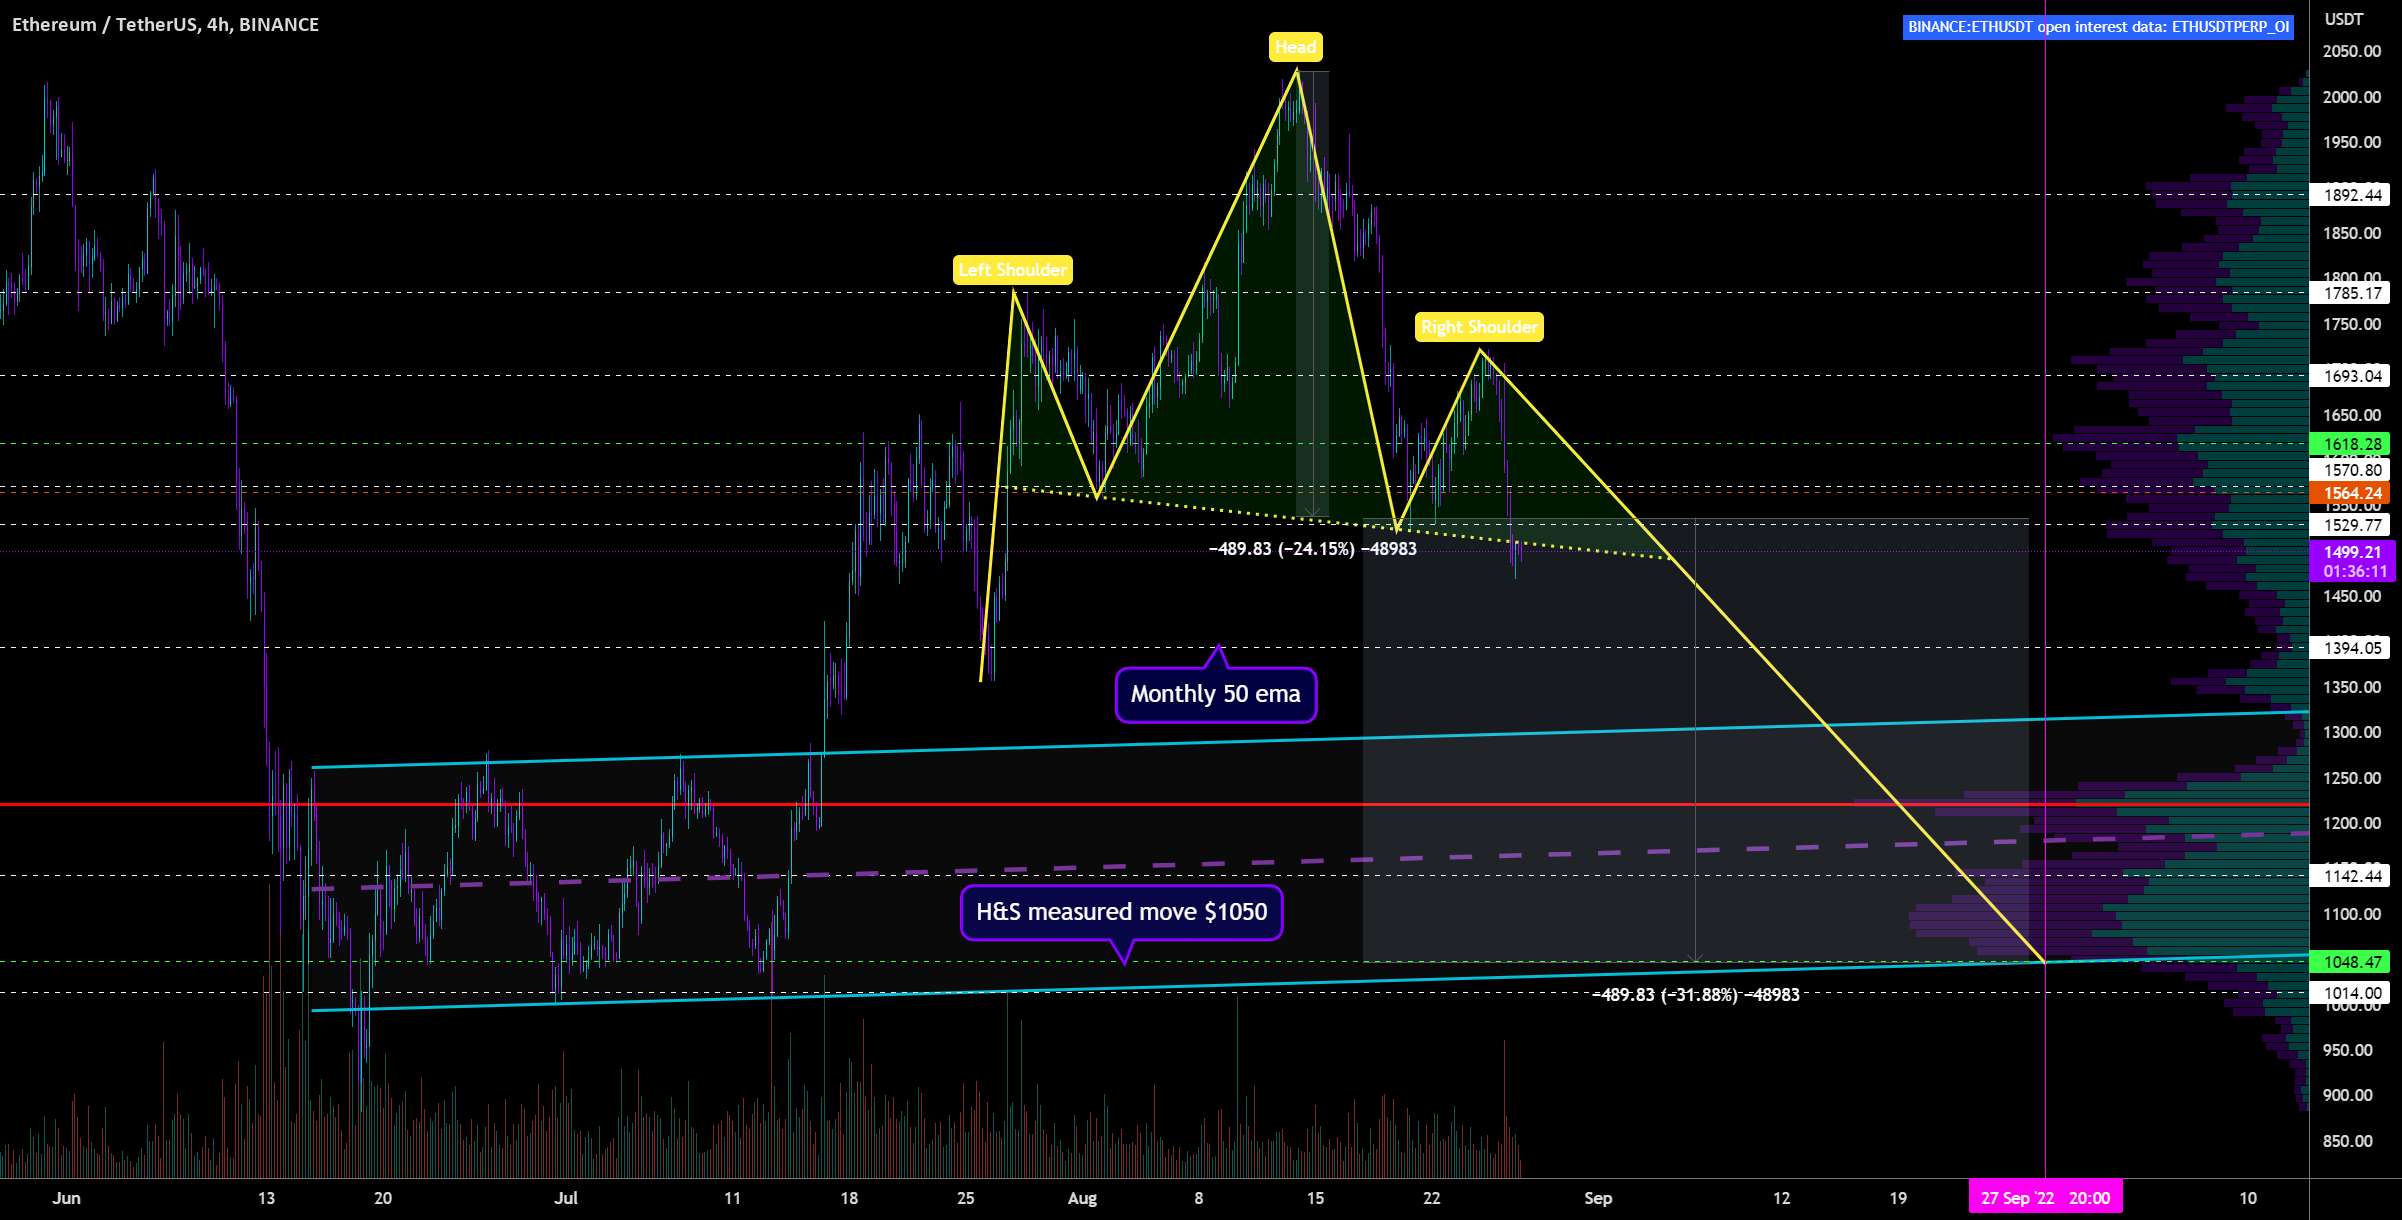Screen dimensions: 2402x1220
Task: Select the 'Right Shoulder' label
Action: tap(1479, 327)
